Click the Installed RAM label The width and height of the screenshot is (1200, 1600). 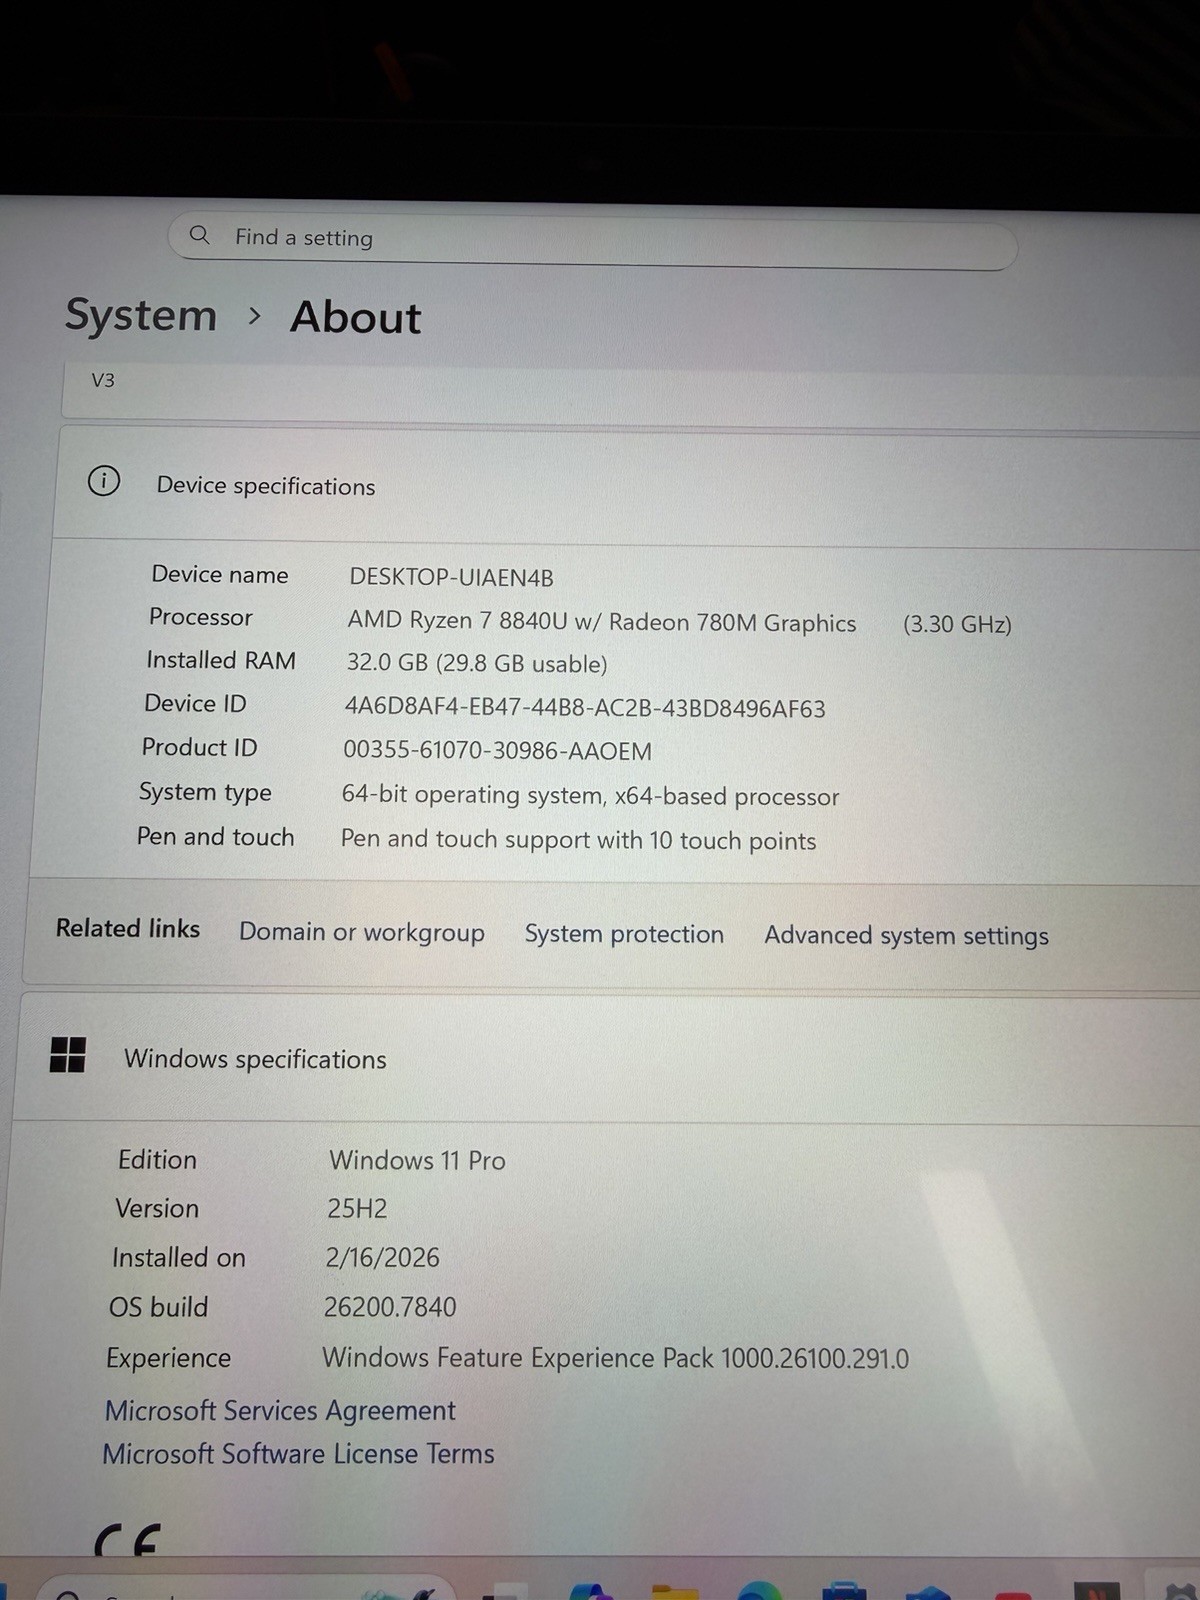(221, 660)
